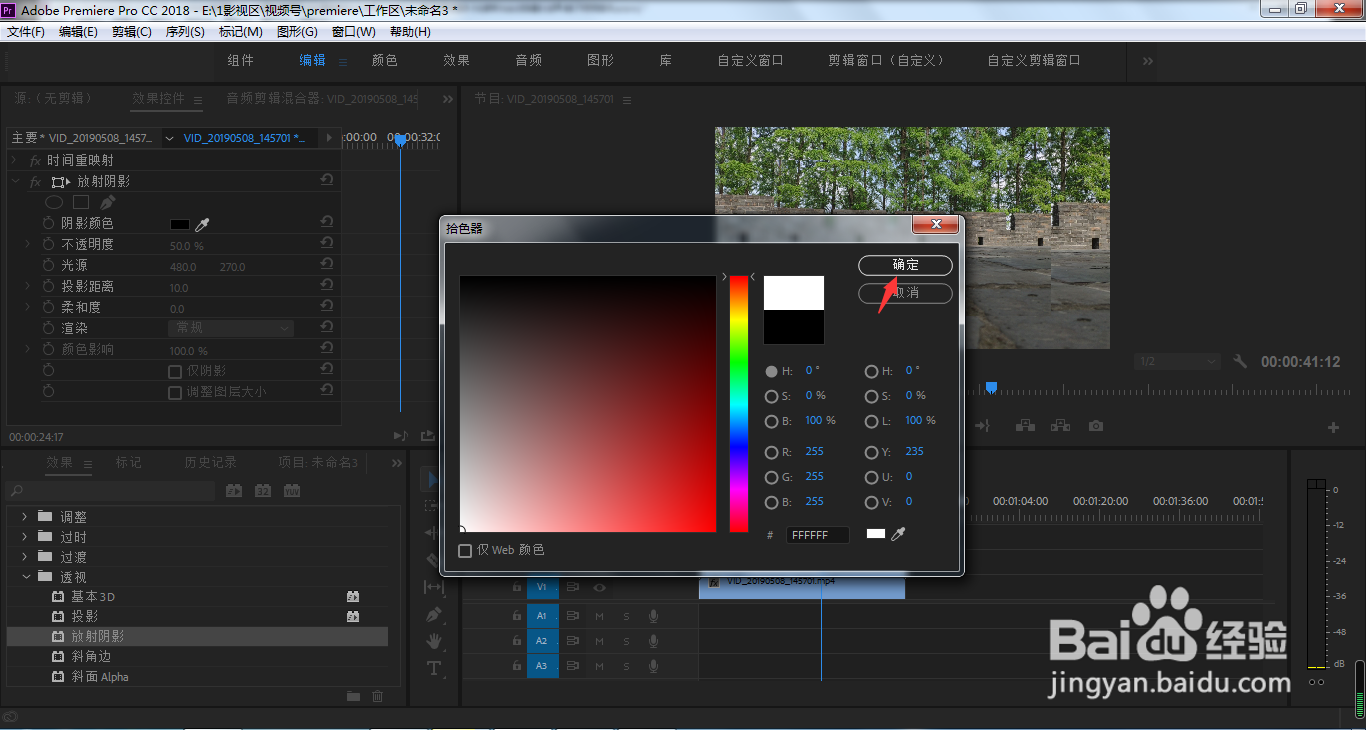Select the 斜角边 effect

pyautogui.click(x=91, y=656)
